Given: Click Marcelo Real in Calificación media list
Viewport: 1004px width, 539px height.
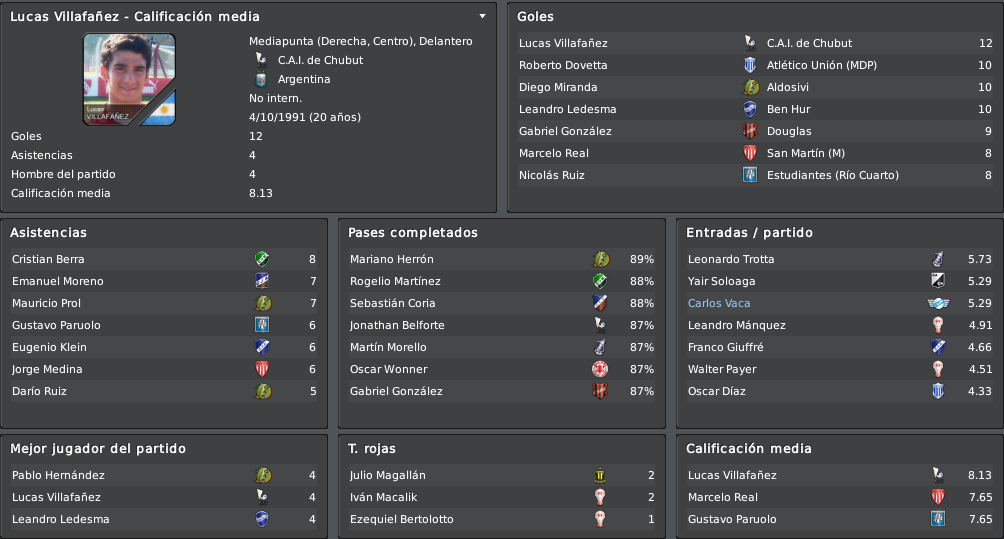Looking at the screenshot, I should [723, 497].
